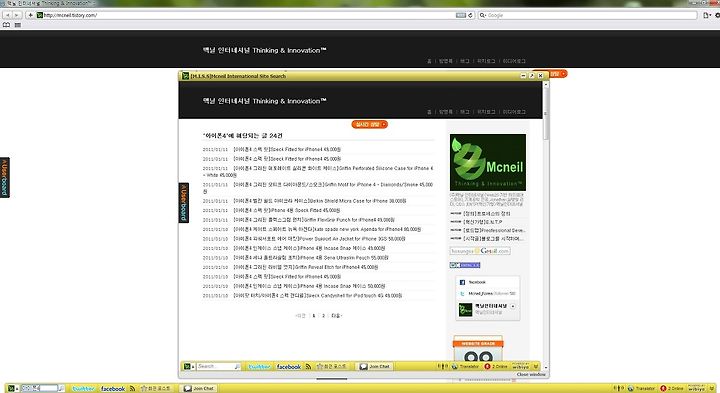Click the next page link in pagination
Viewport: 720px width, 393px height.
[x=337, y=316]
